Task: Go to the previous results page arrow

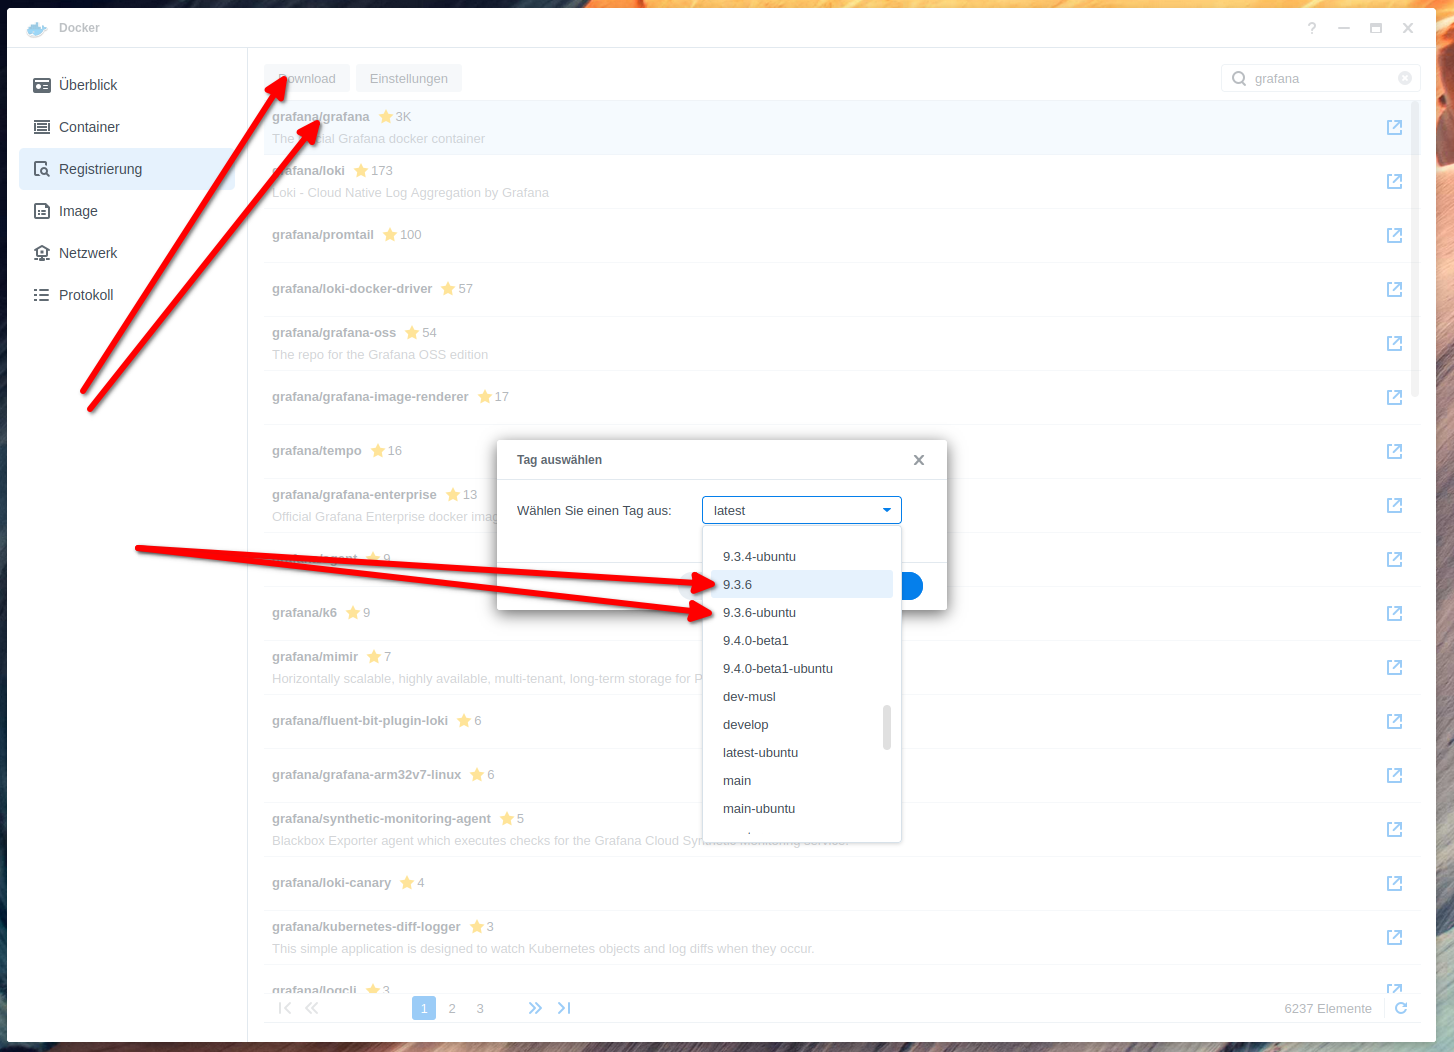Action: click(312, 1008)
